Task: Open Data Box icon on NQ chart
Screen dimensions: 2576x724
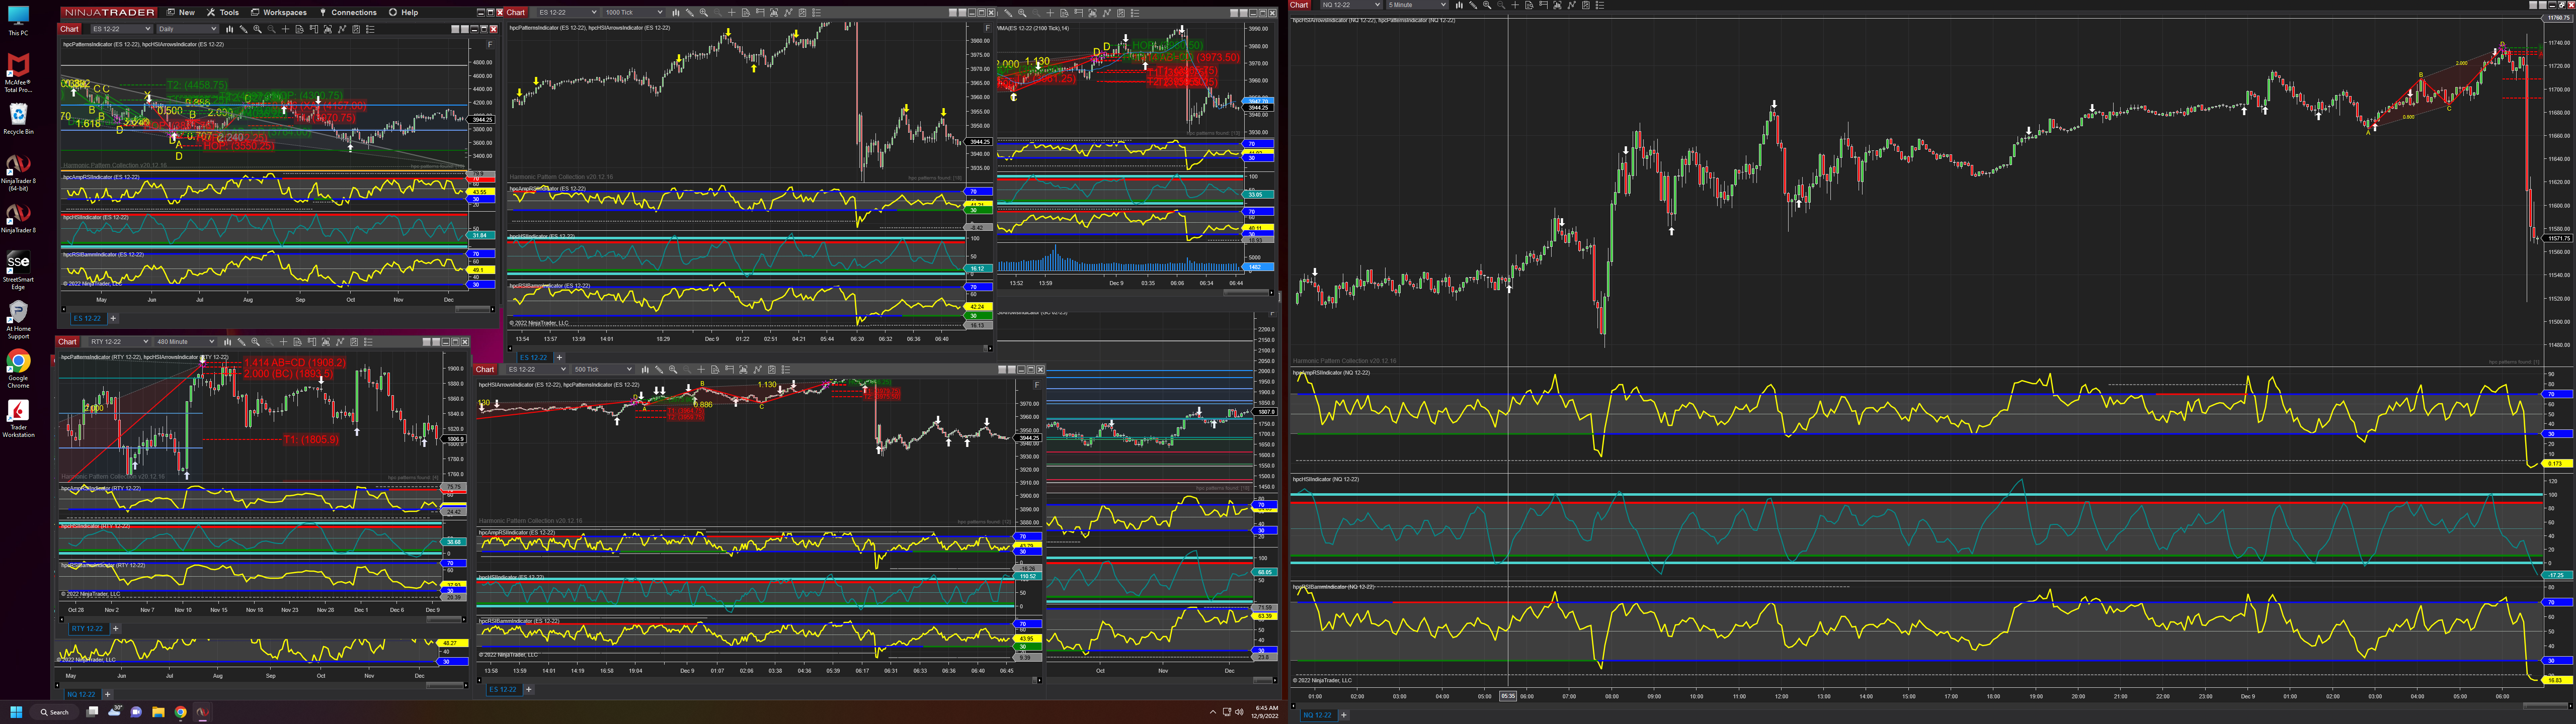Action: coord(1529,5)
